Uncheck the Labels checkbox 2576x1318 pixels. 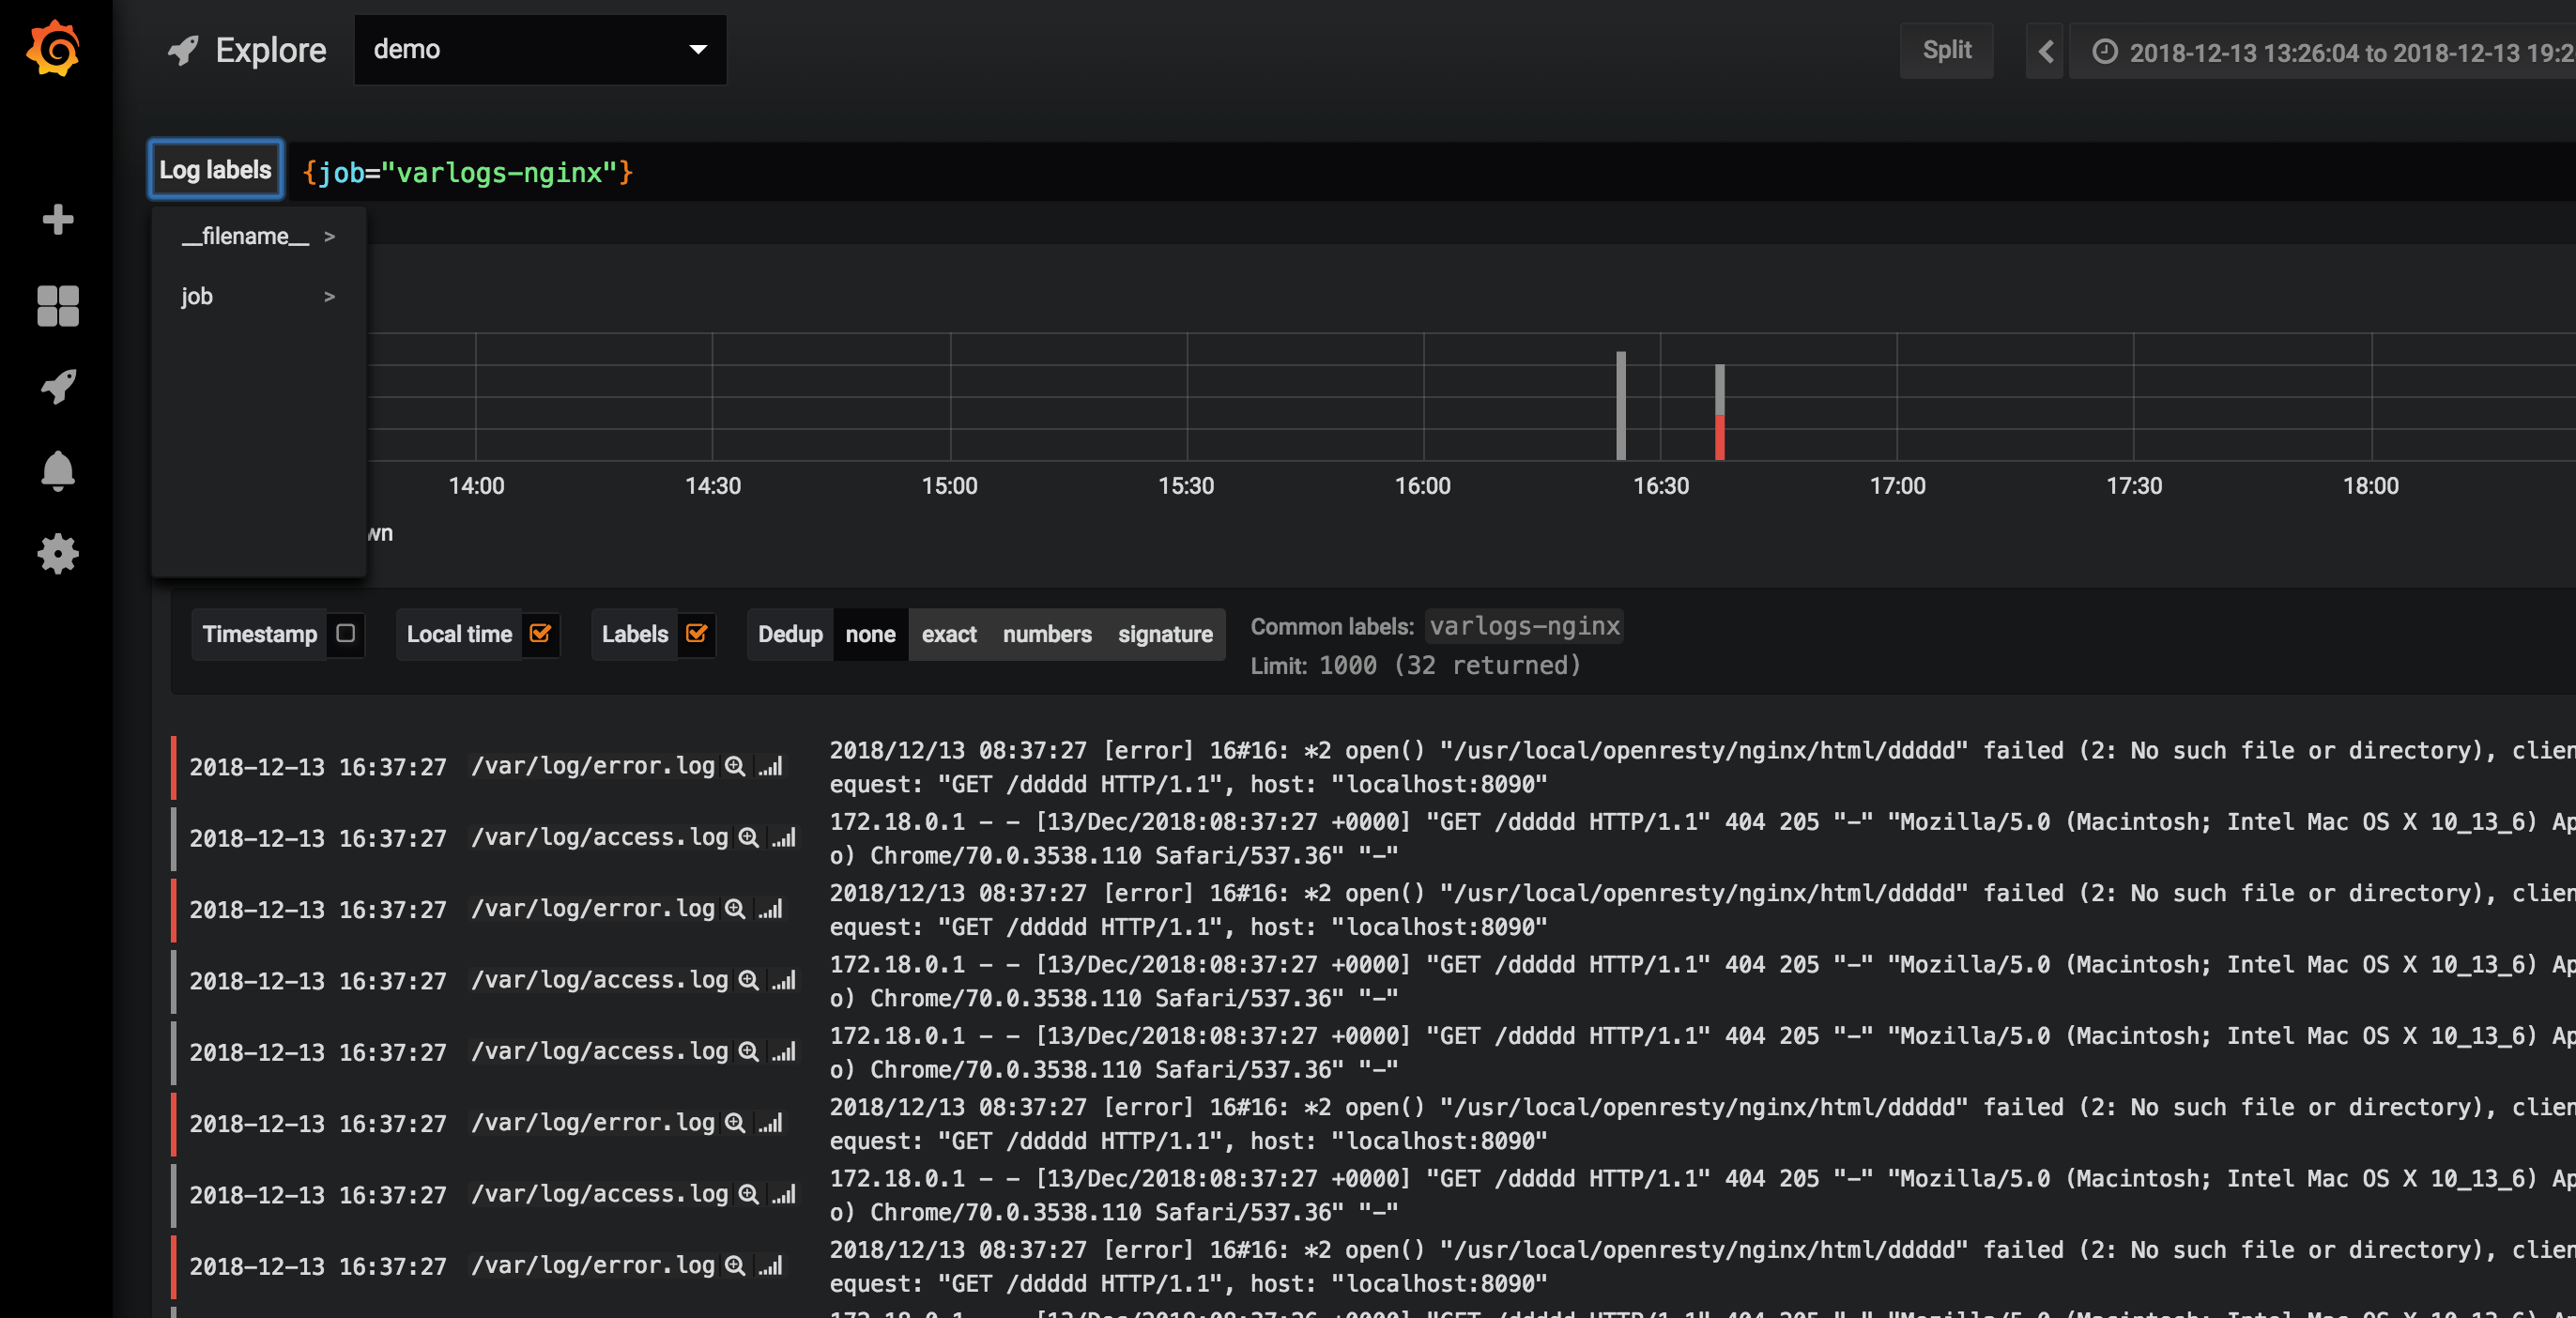(x=696, y=633)
